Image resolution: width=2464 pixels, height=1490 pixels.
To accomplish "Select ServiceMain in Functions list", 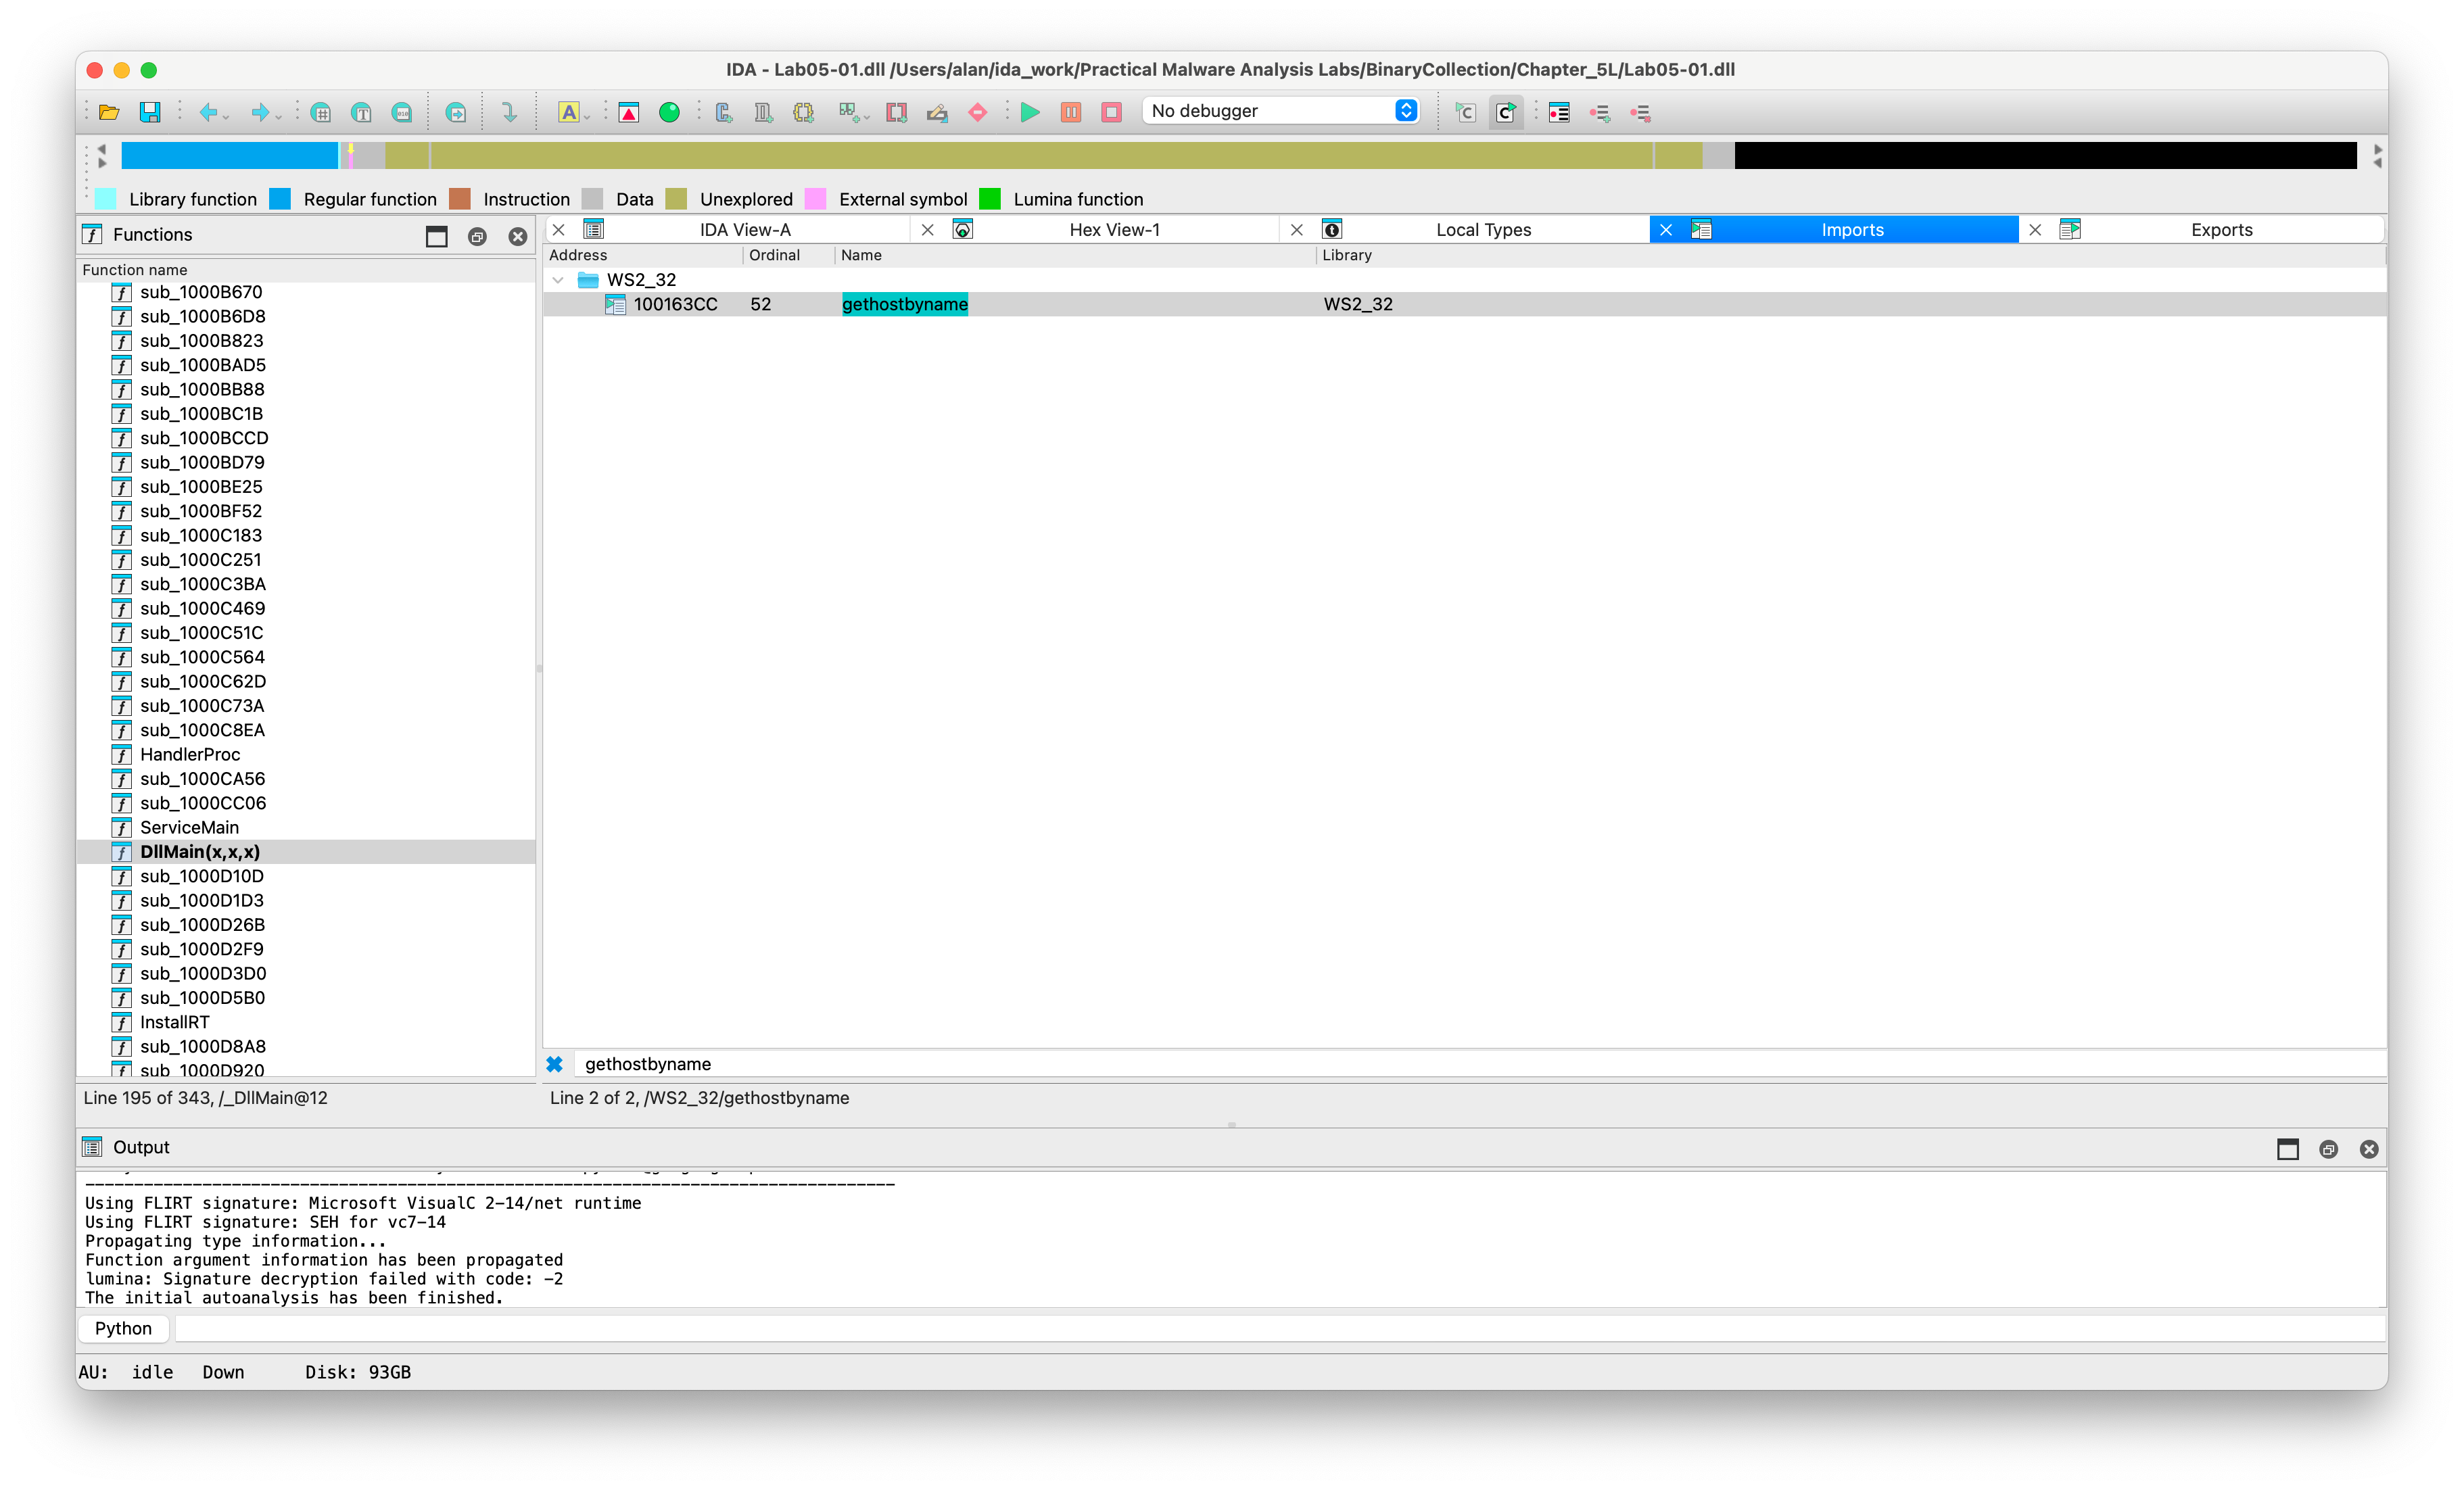I will pos(189,828).
